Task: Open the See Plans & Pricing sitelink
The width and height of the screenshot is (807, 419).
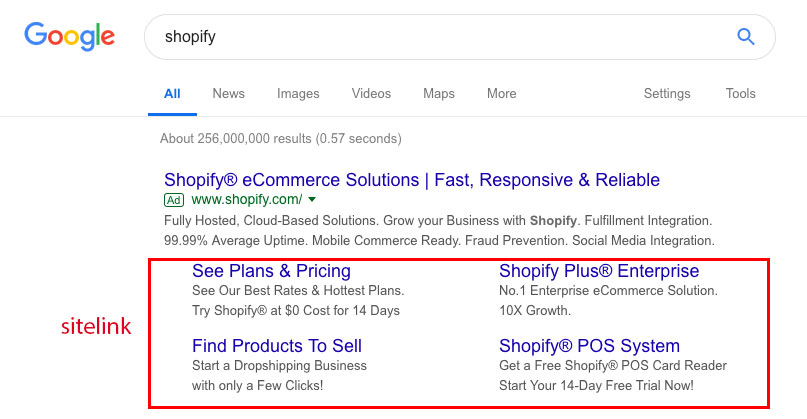Action: click(x=271, y=271)
